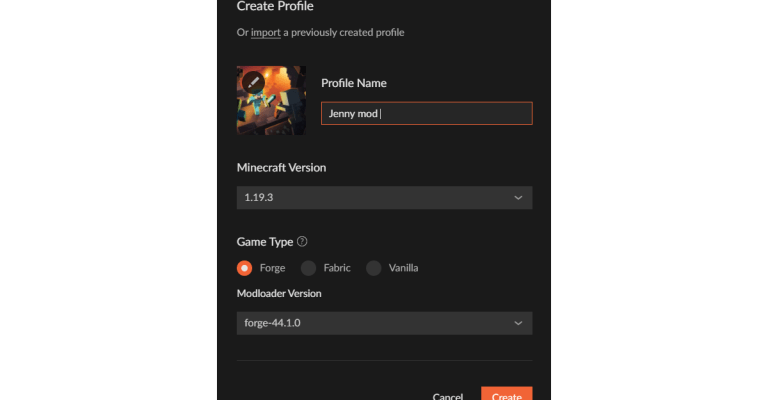Click the Vanilla label text
Viewport: 768px width, 400px height.
[x=403, y=268]
